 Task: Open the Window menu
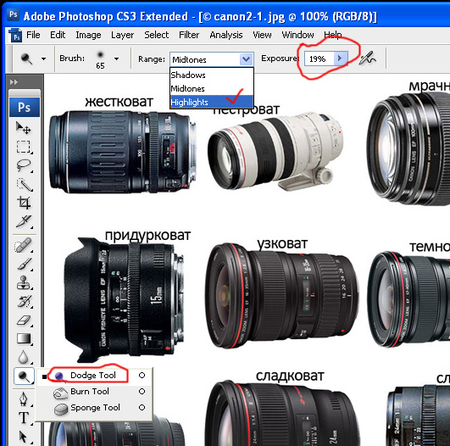click(x=298, y=35)
